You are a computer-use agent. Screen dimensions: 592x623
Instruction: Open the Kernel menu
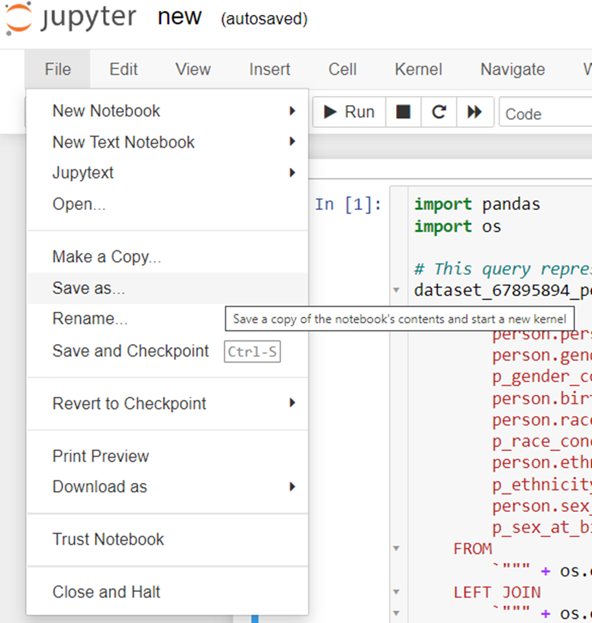point(418,69)
